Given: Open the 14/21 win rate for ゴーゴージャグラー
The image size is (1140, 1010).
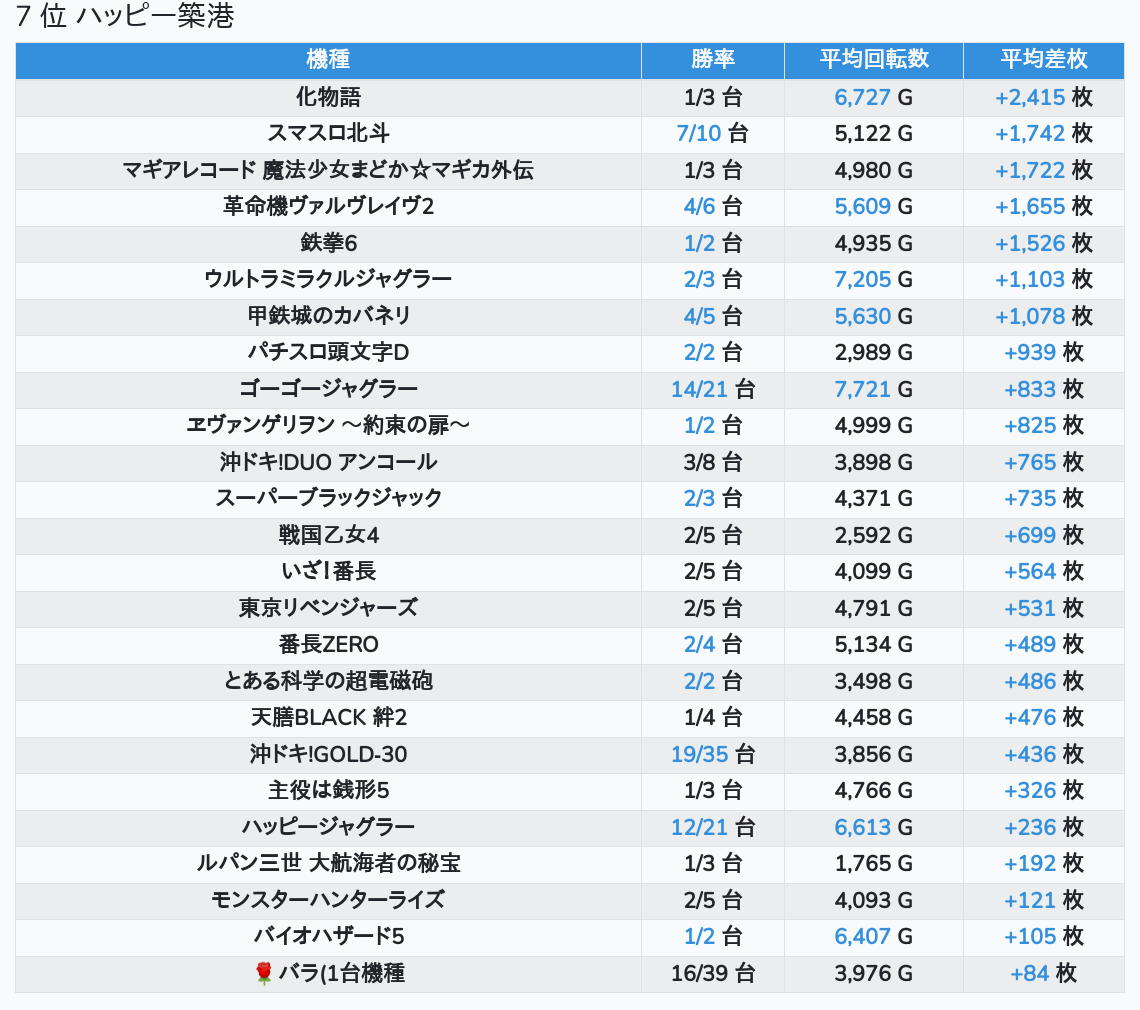Looking at the screenshot, I should tap(699, 389).
